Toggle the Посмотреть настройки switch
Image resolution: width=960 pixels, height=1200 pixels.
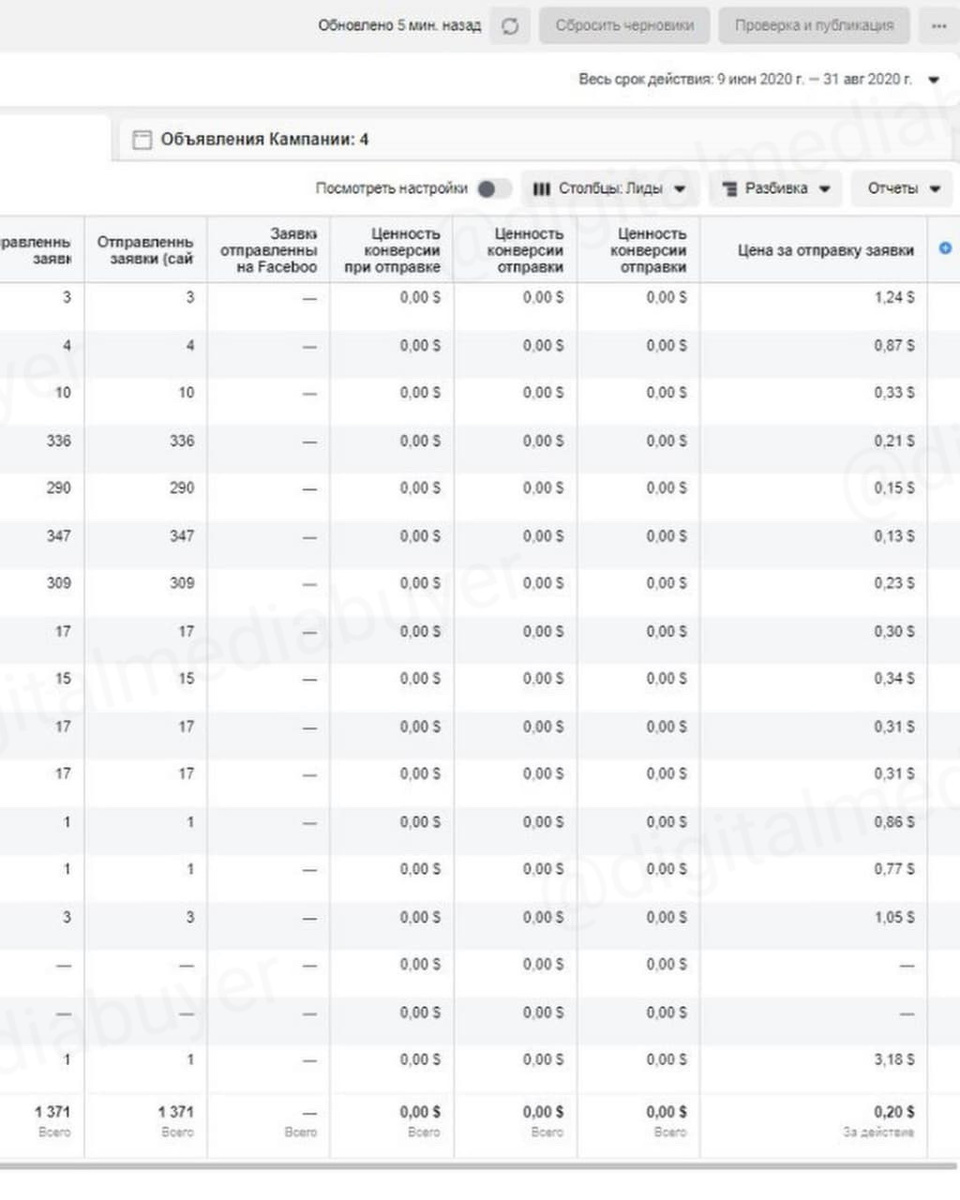[x=494, y=188]
